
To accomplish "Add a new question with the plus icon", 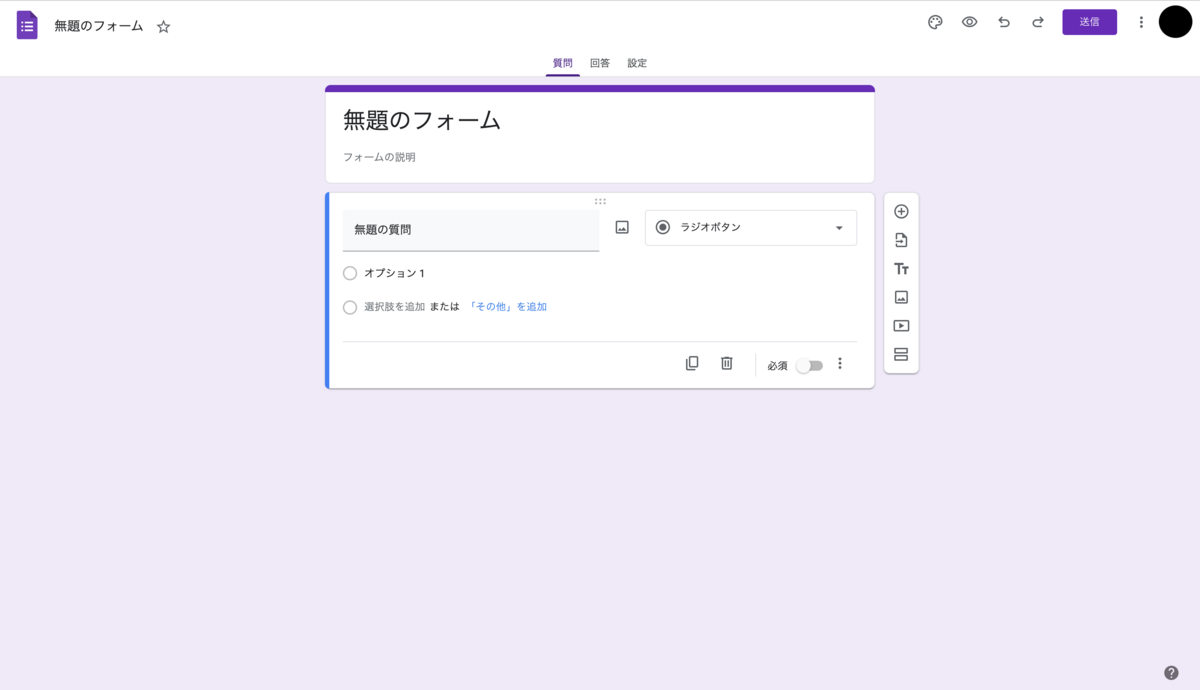I will tap(901, 212).
